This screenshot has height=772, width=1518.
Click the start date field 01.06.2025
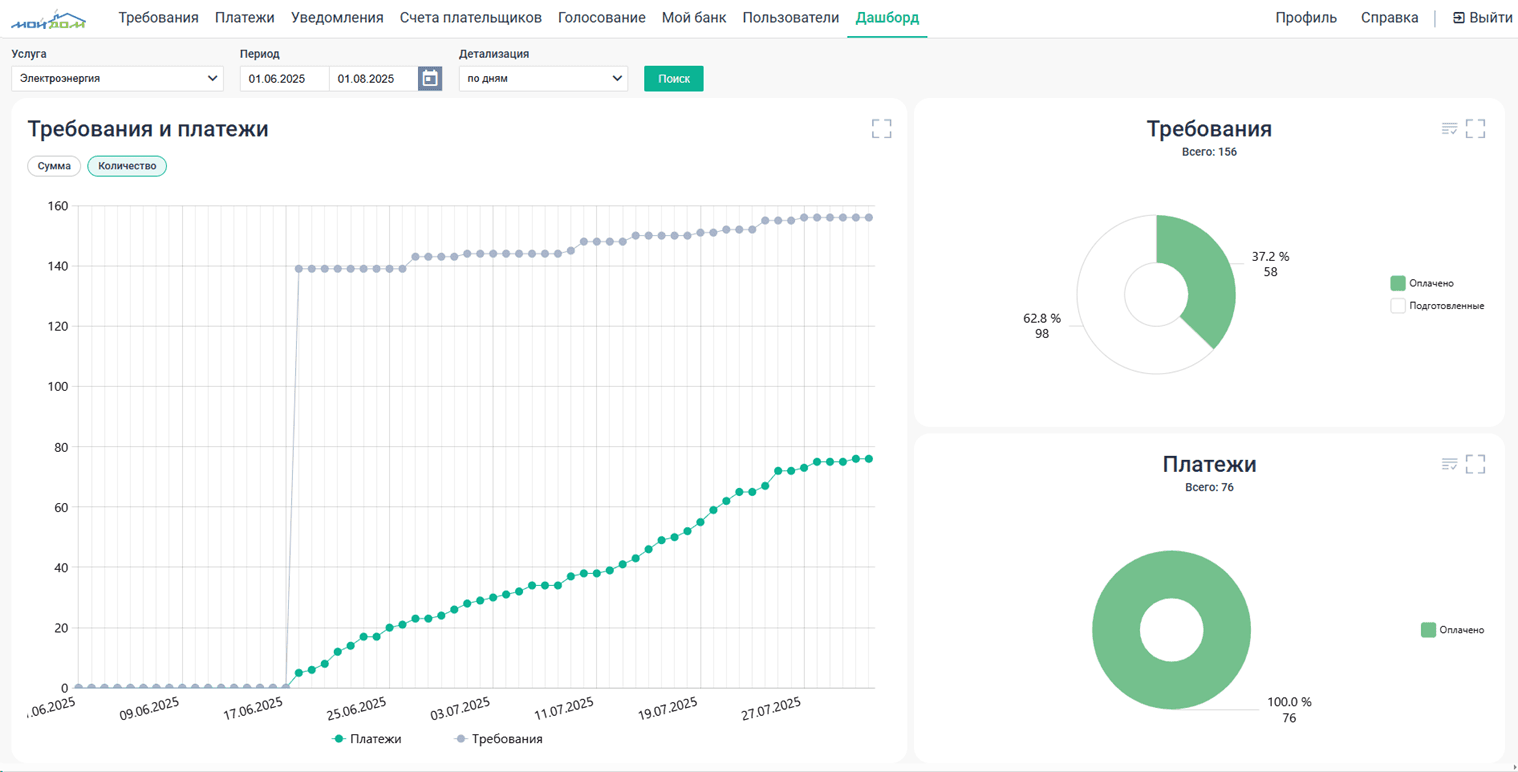284,78
